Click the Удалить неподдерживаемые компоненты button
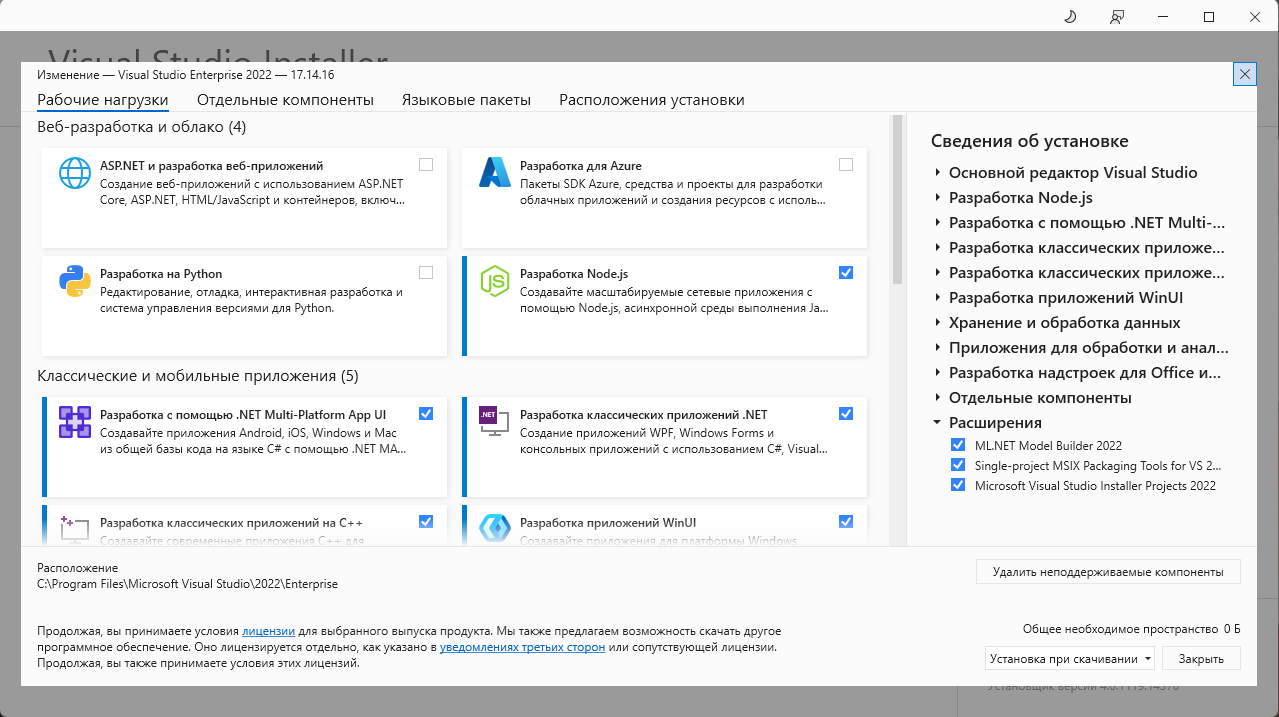This screenshot has width=1279, height=717. pyautogui.click(x=1107, y=572)
